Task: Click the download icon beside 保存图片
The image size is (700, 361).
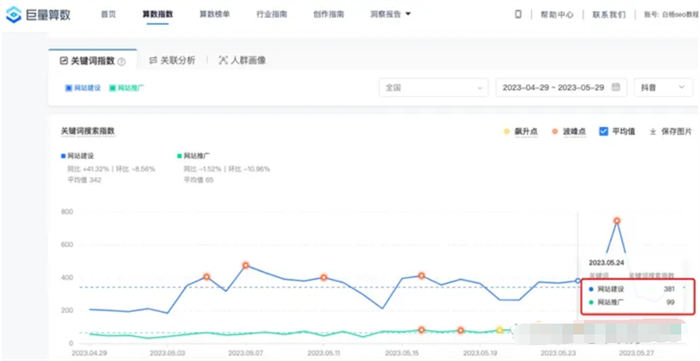Action: (x=652, y=132)
